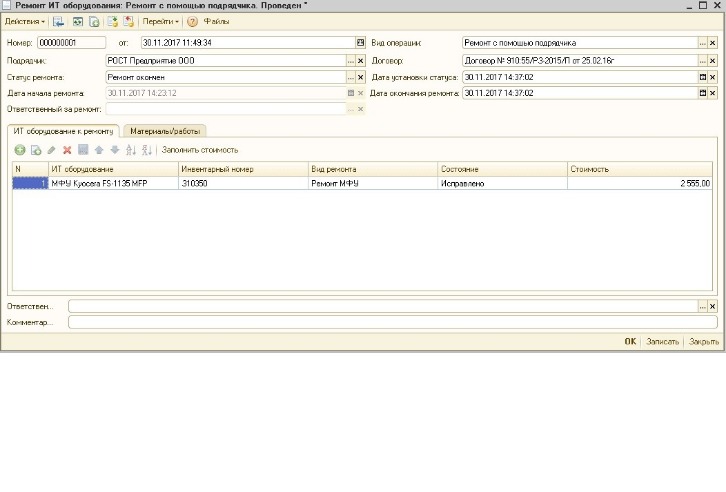Click the Стоимость column header
This screenshot has width=726, height=492.
click(640, 169)
